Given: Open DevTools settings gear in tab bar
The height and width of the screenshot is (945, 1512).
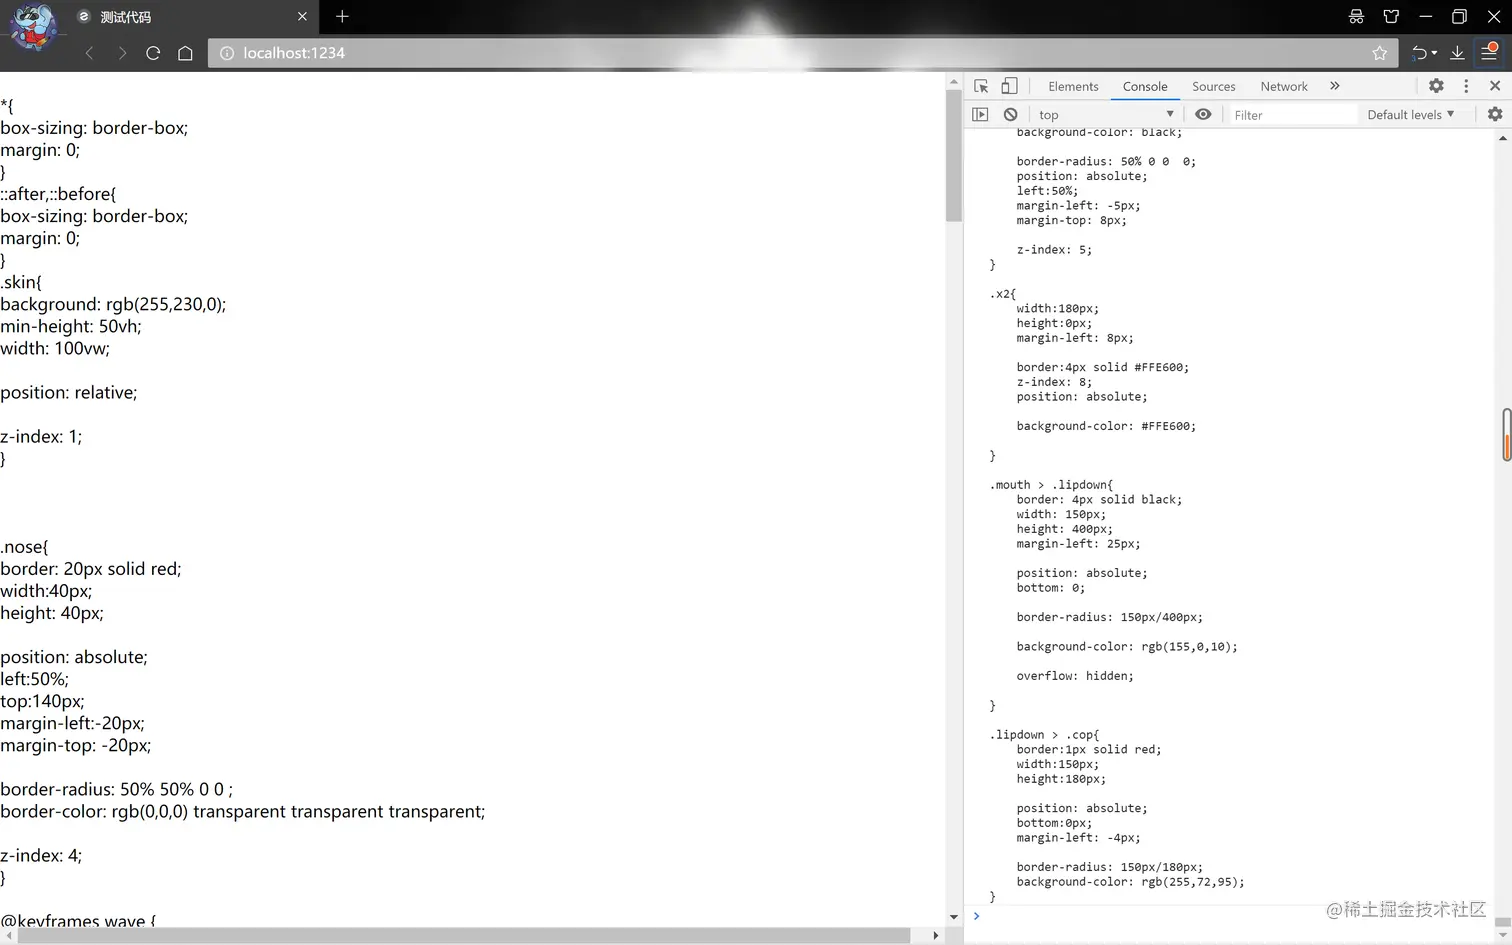Looking at the screenshot, I should point(1436,86).
